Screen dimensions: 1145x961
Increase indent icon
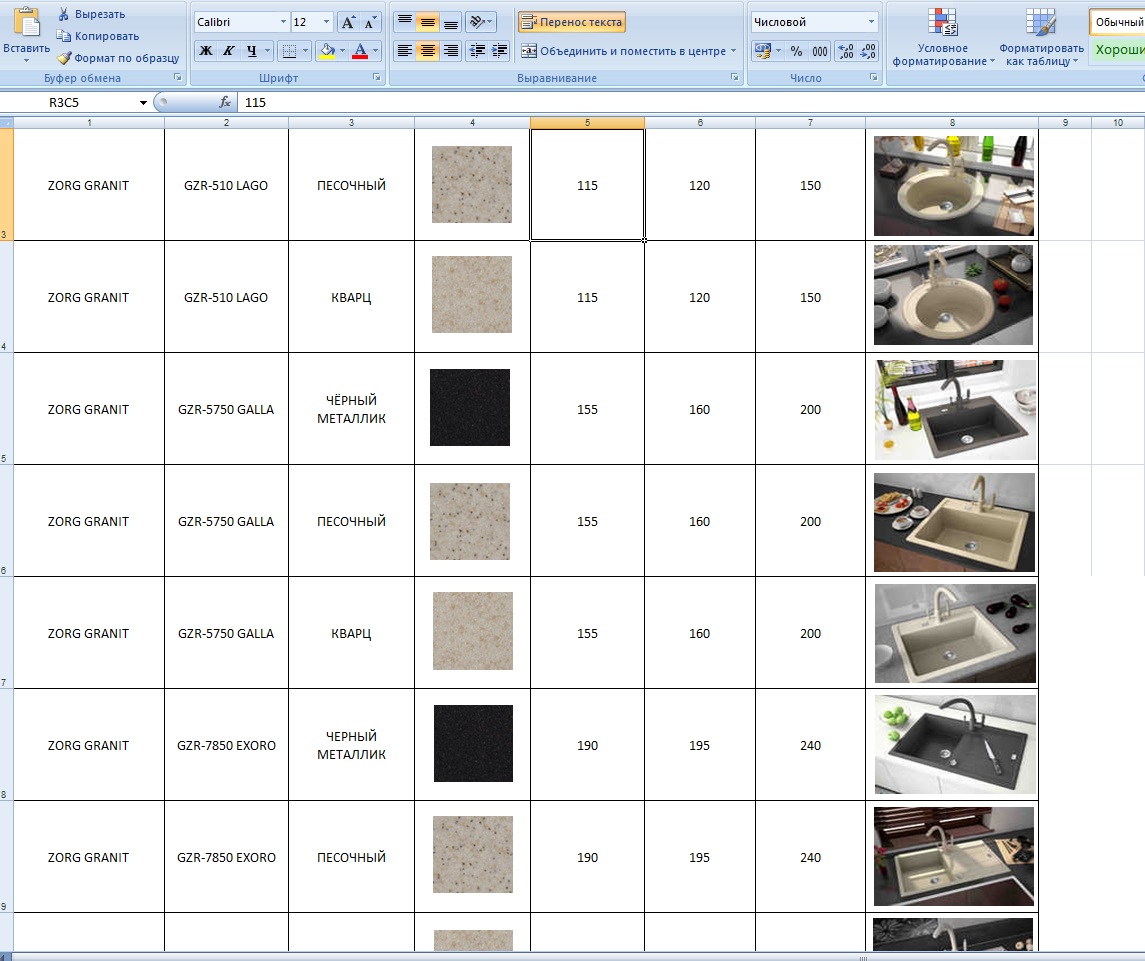coord(499,50)
